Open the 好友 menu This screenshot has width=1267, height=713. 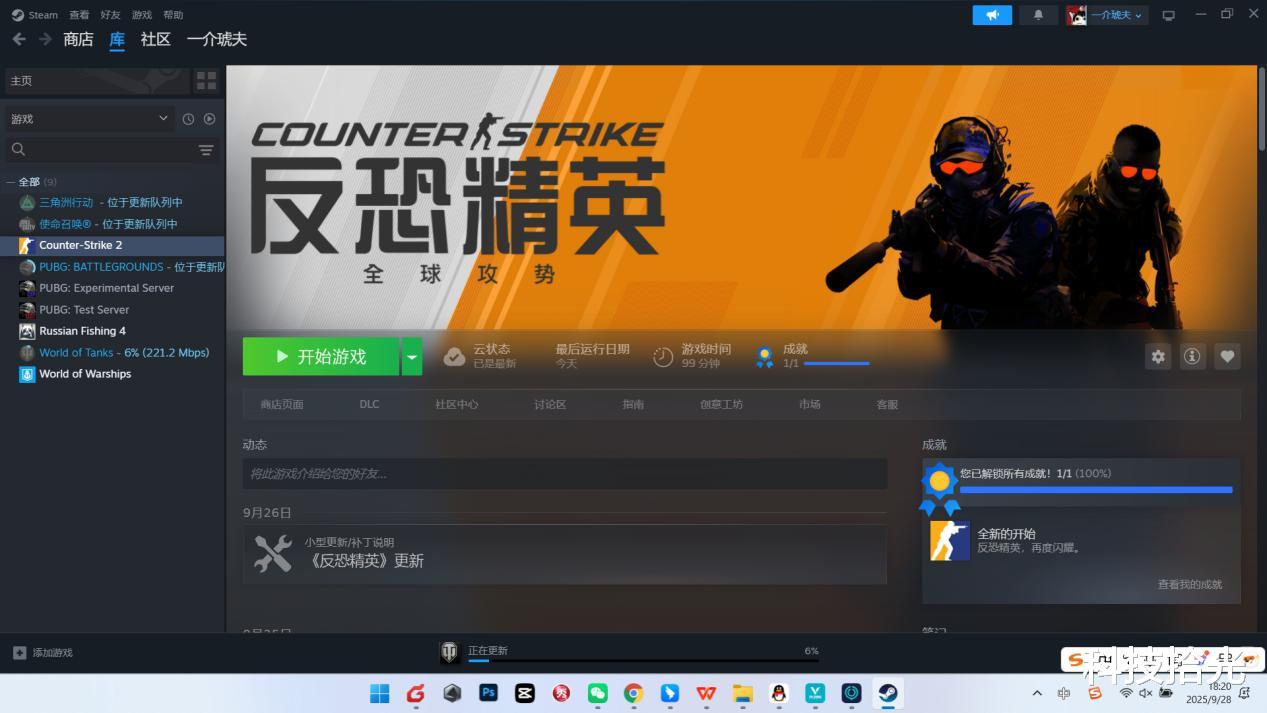click(110, 15)
